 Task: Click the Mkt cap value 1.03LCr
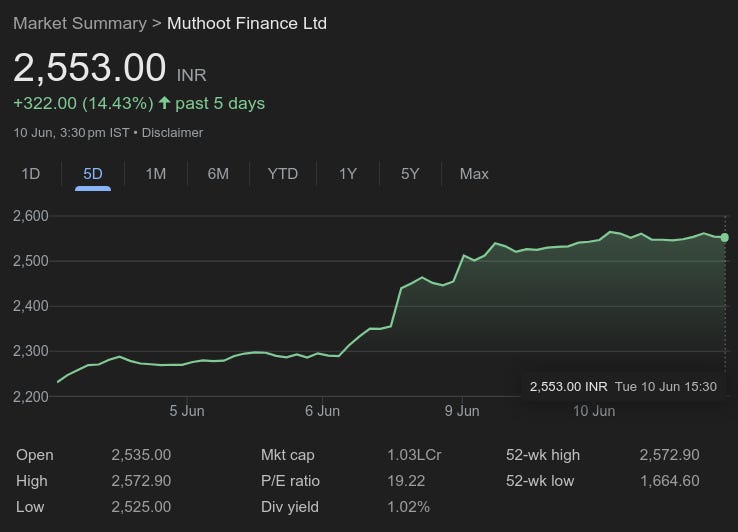[414, 455]
